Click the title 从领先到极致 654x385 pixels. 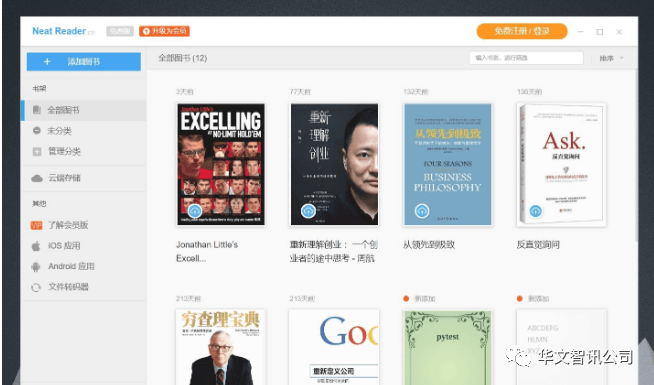429,245
